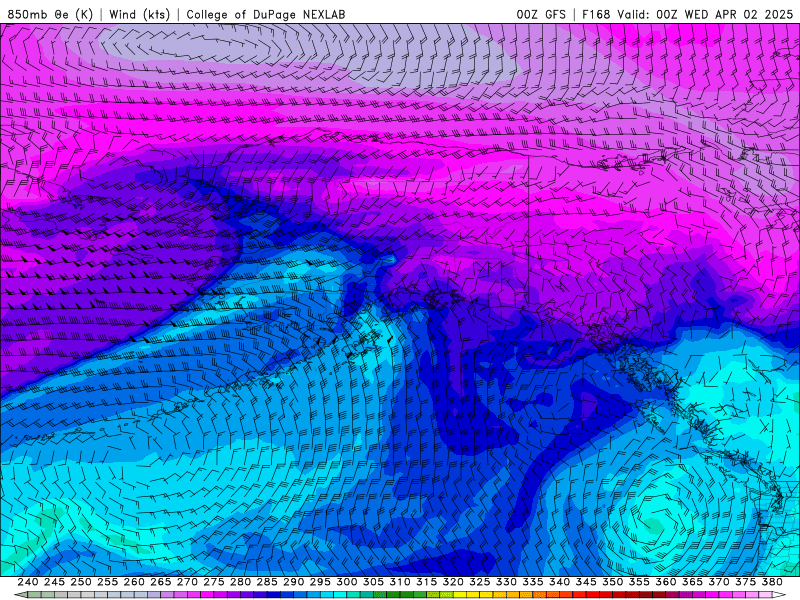Click the "WED APR 02 2025" valid date

click(x=738, y=14)
